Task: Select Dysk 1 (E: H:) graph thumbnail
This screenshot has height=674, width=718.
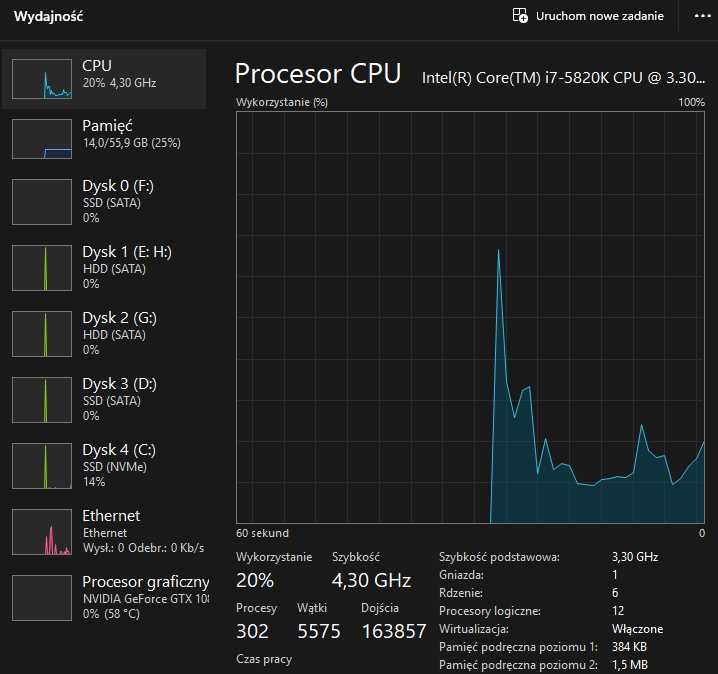Action: point(42,270)
